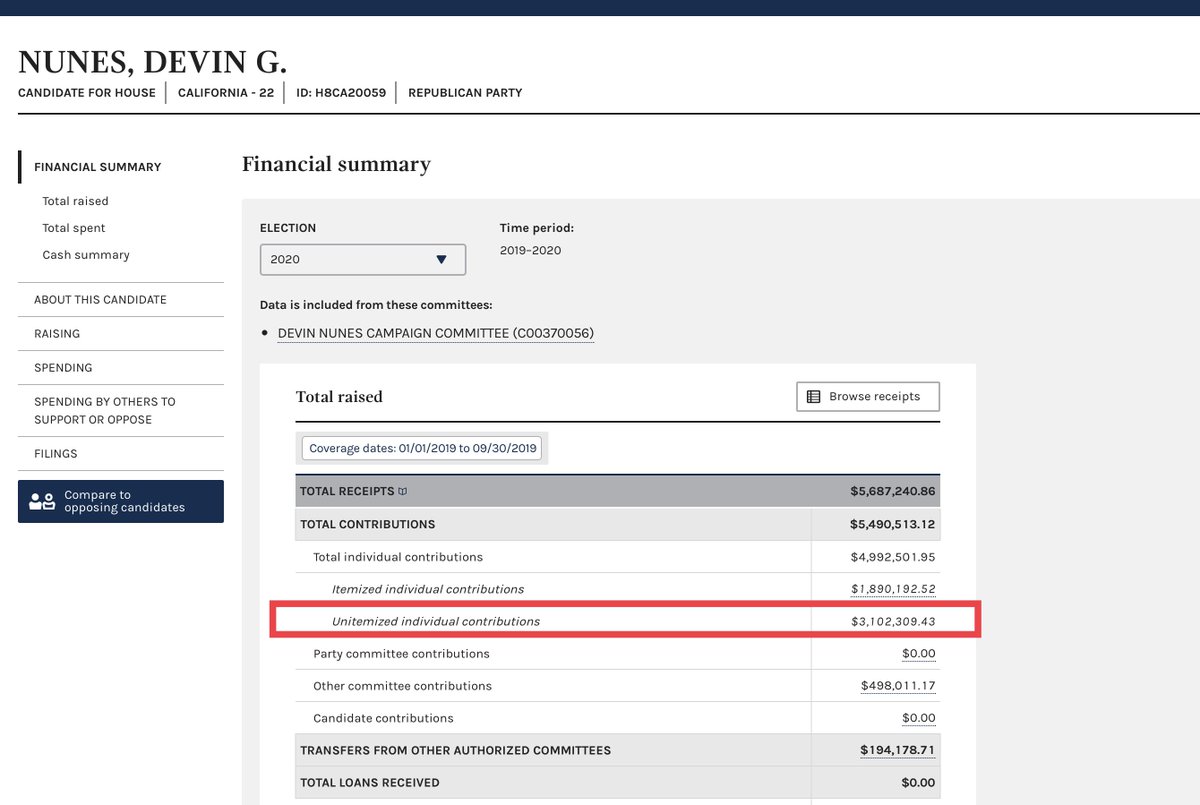Click the Time period 2019–2020 value
This screenshot has width=1200, height=805.
530,250
